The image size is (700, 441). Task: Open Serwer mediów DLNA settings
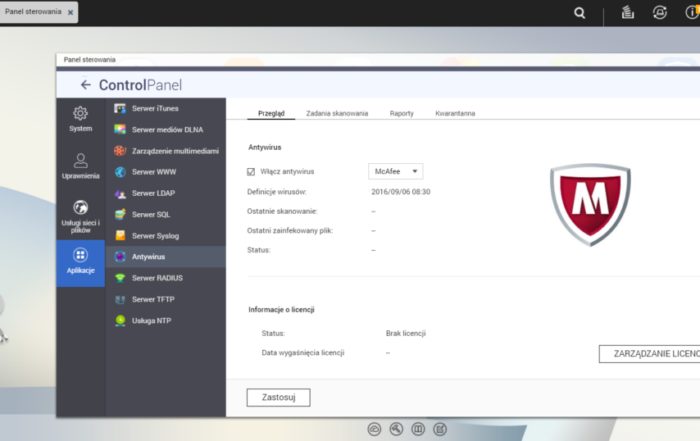pyautogui.click(x=166, y=129)
